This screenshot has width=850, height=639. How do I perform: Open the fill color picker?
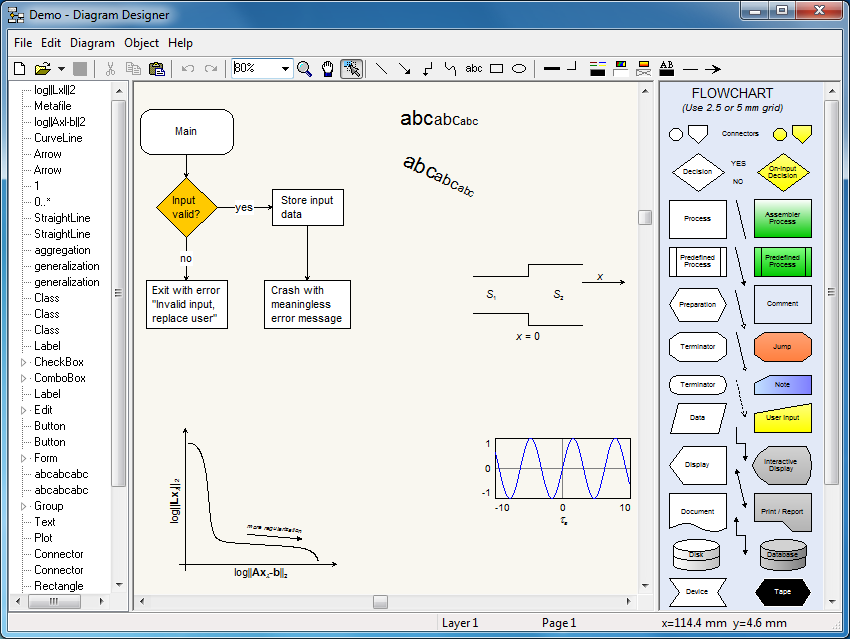click(621, 69)
